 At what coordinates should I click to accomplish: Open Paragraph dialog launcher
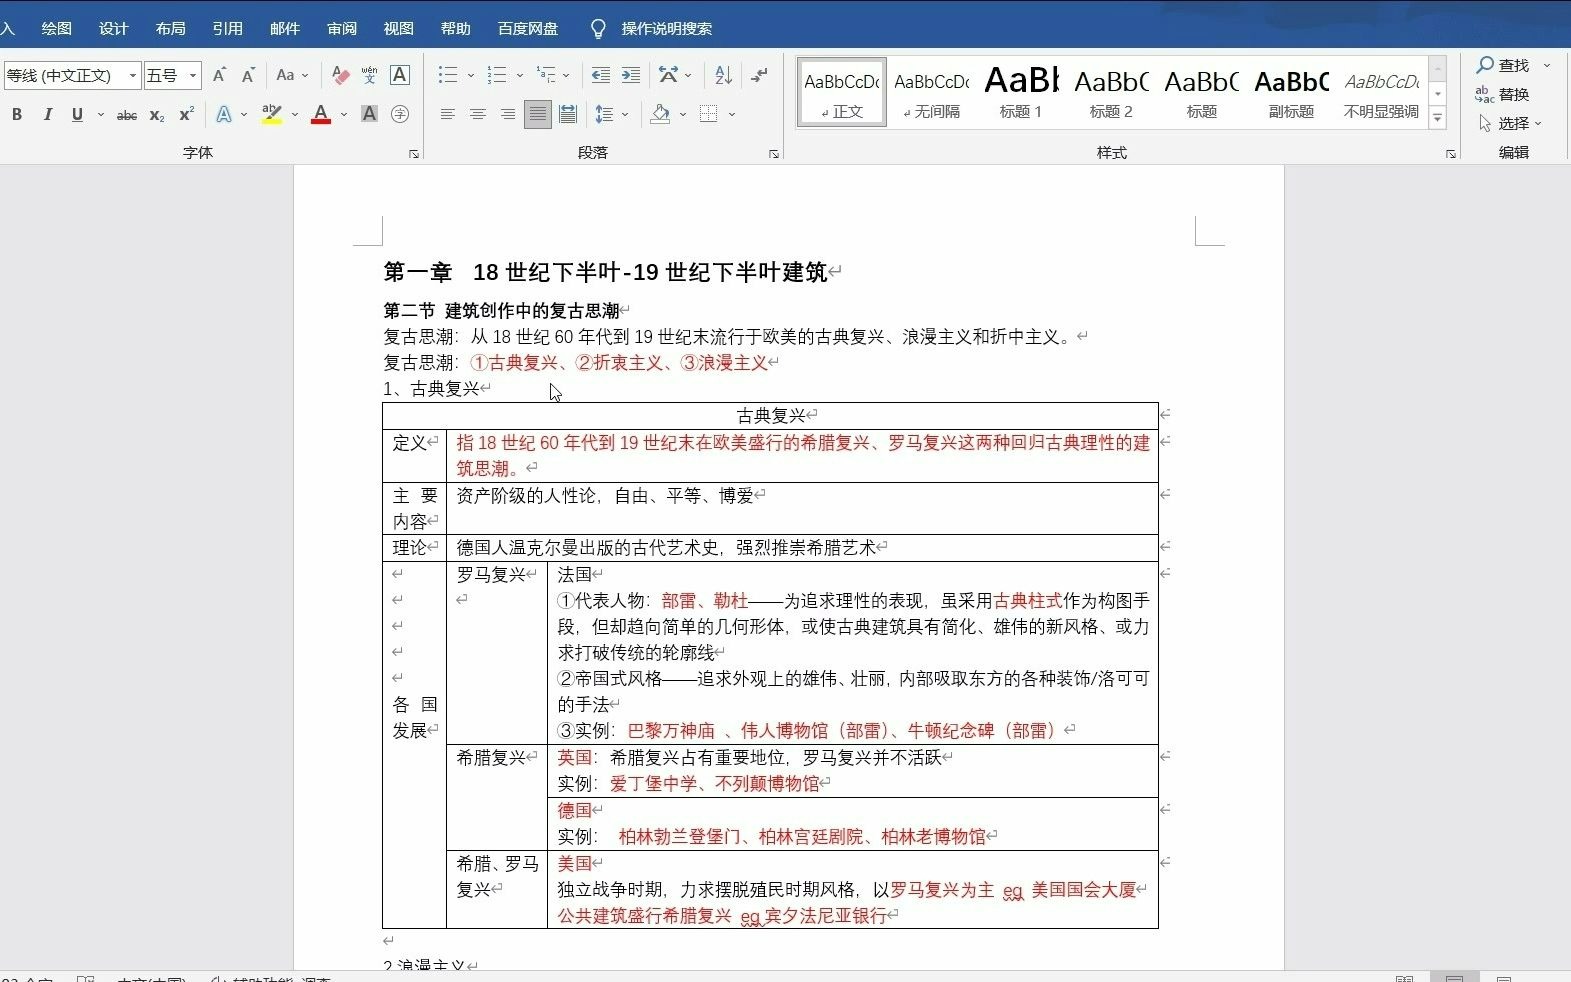coord(773,154)
